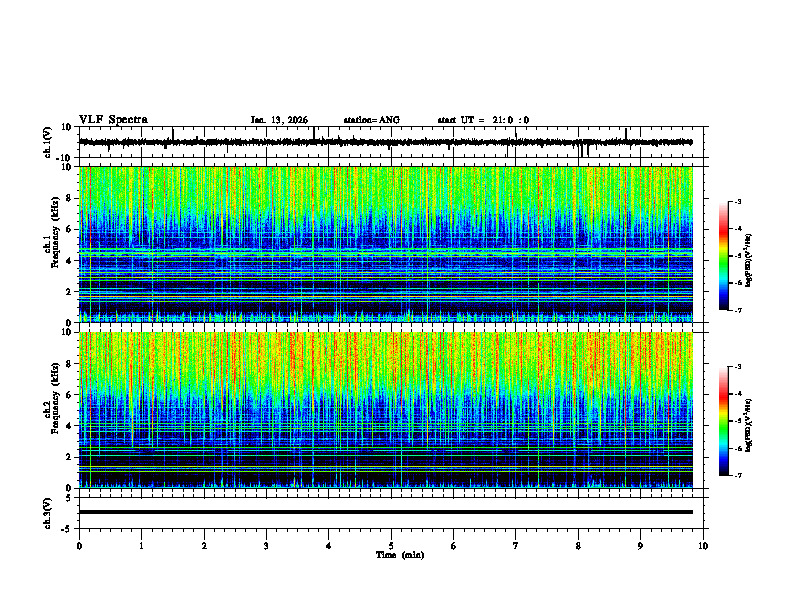The width and height of the screenshot is (792, 612).
Task: Select the "Jan. 13, 2026" date label
Action: [279, 120]
